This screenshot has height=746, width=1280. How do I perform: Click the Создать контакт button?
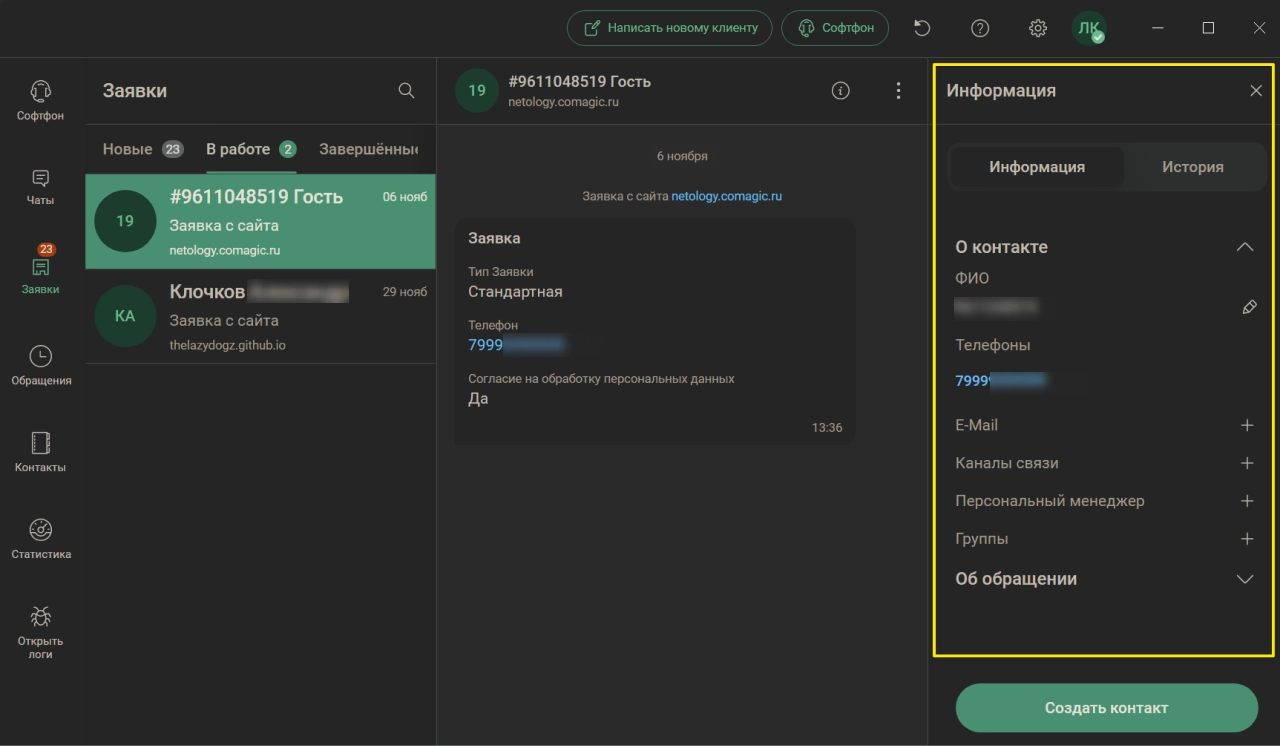[x=1106, y=708]
